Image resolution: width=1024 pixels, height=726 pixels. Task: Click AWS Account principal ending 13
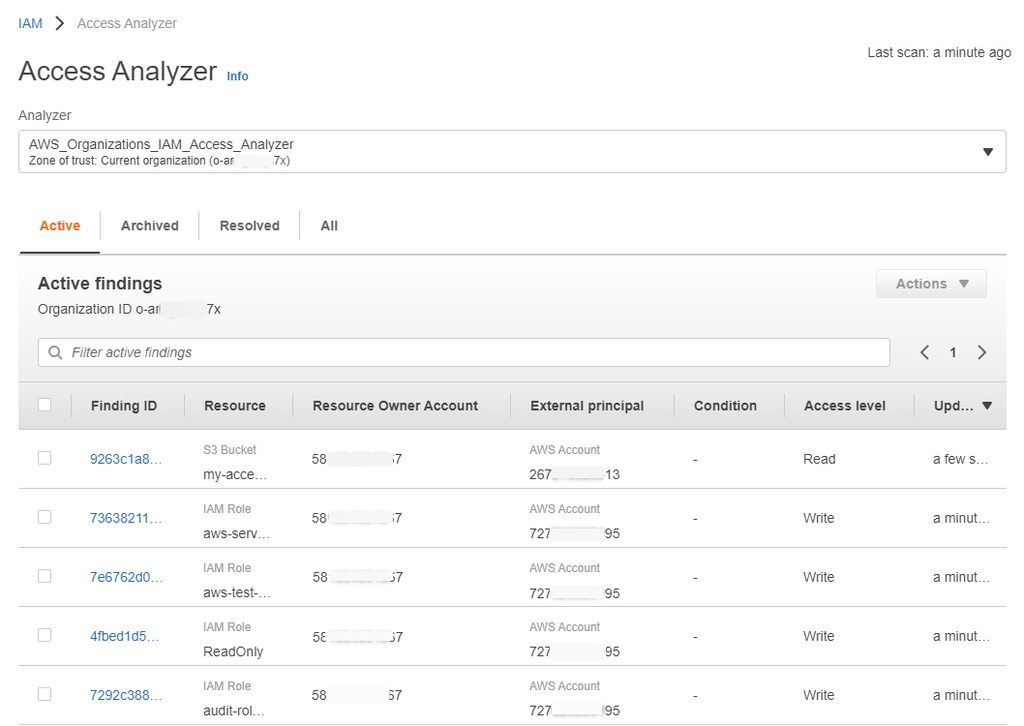pyautogui.click(x=574, y=475)
